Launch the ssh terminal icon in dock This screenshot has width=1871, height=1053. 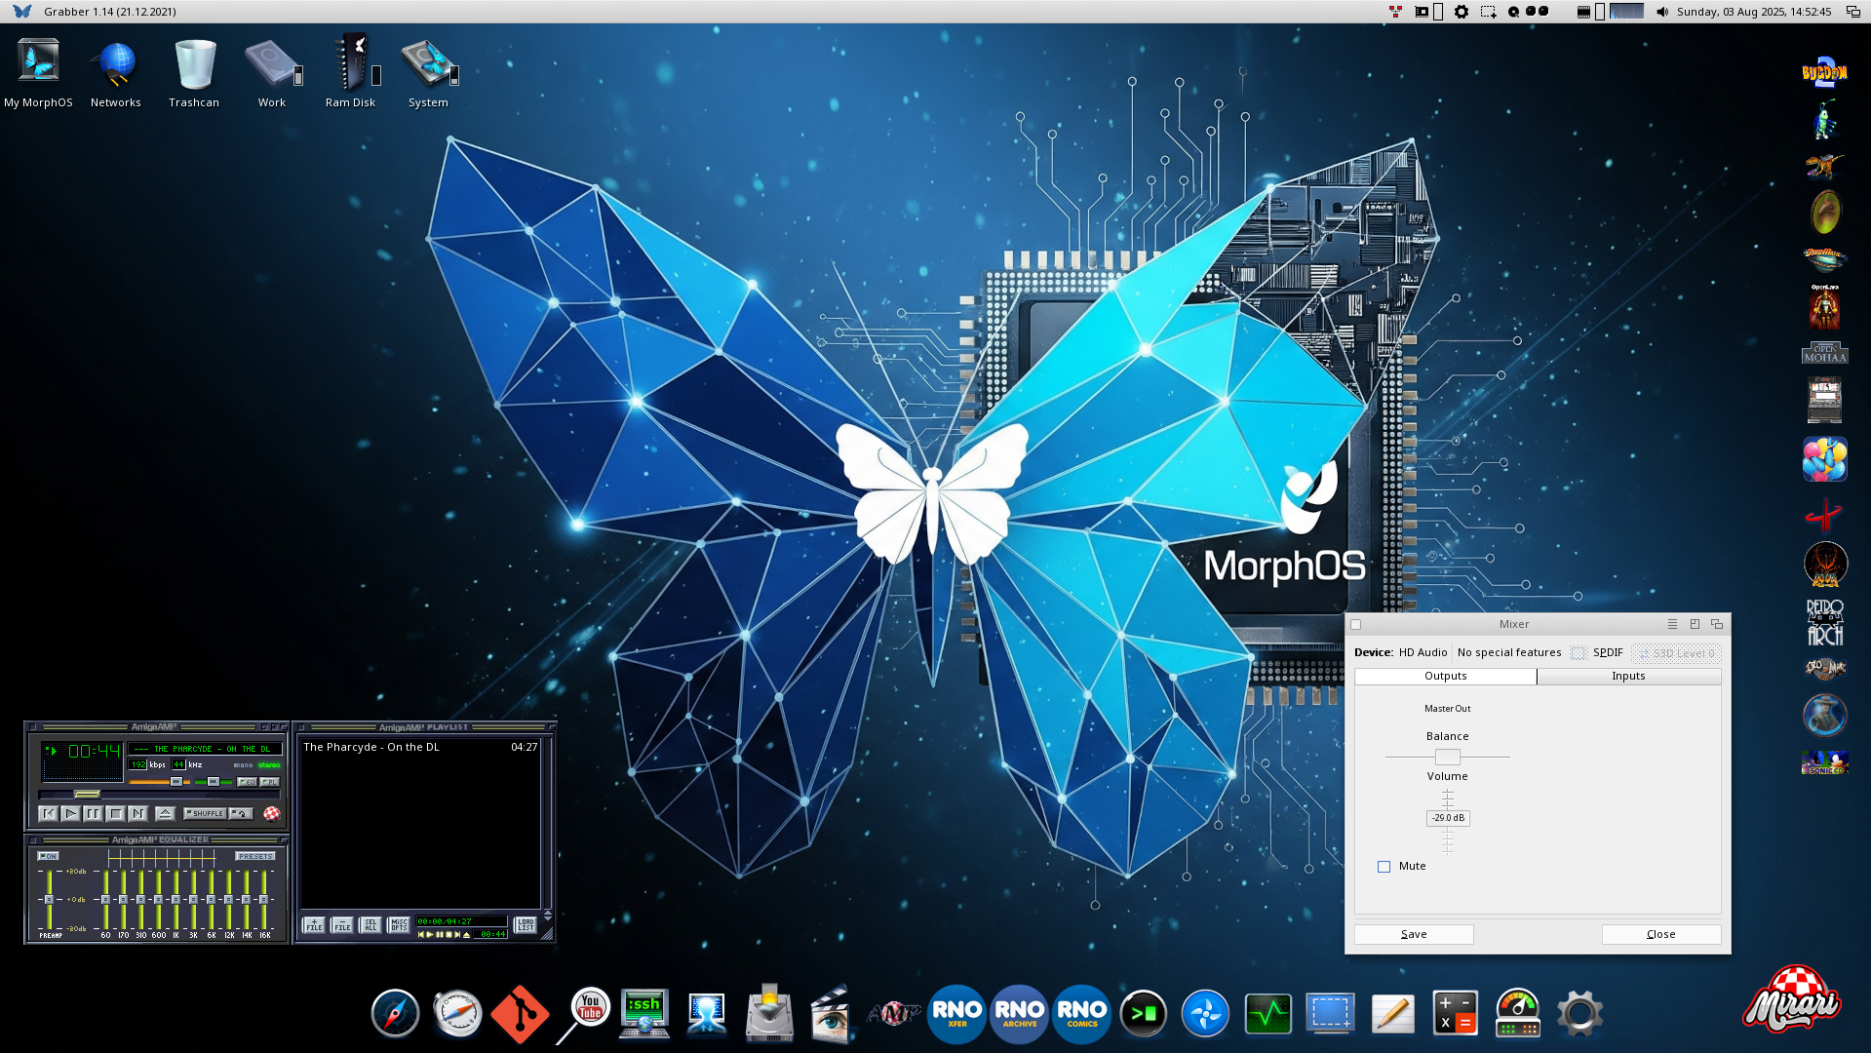point(644,1014)
